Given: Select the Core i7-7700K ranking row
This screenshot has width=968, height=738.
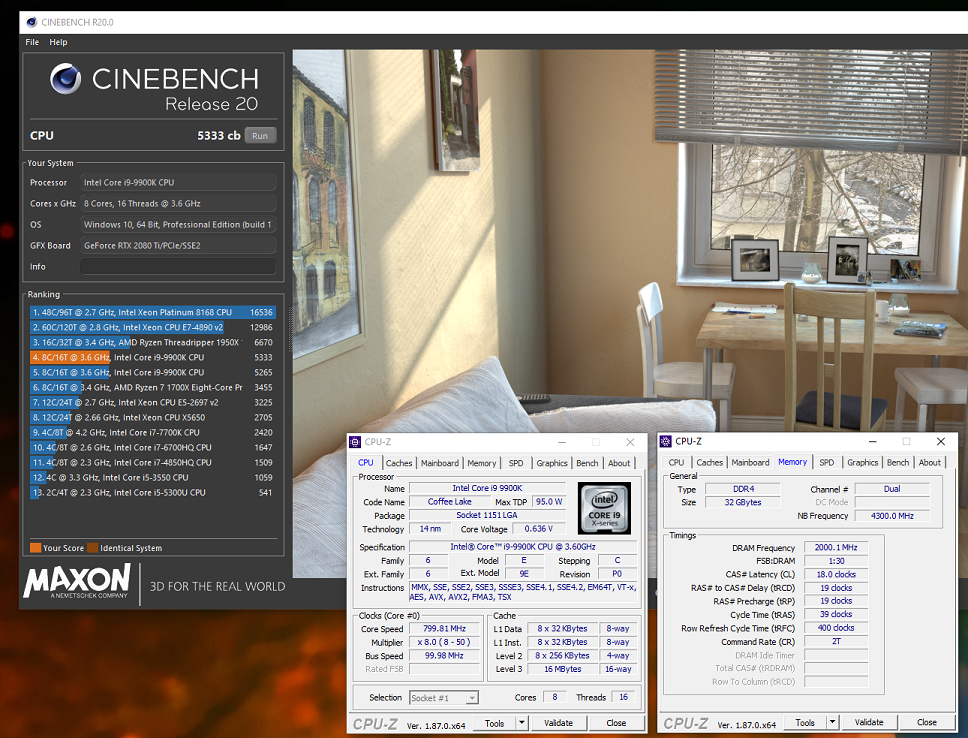Looking at the screenshot, I should (x=152, y=432).
